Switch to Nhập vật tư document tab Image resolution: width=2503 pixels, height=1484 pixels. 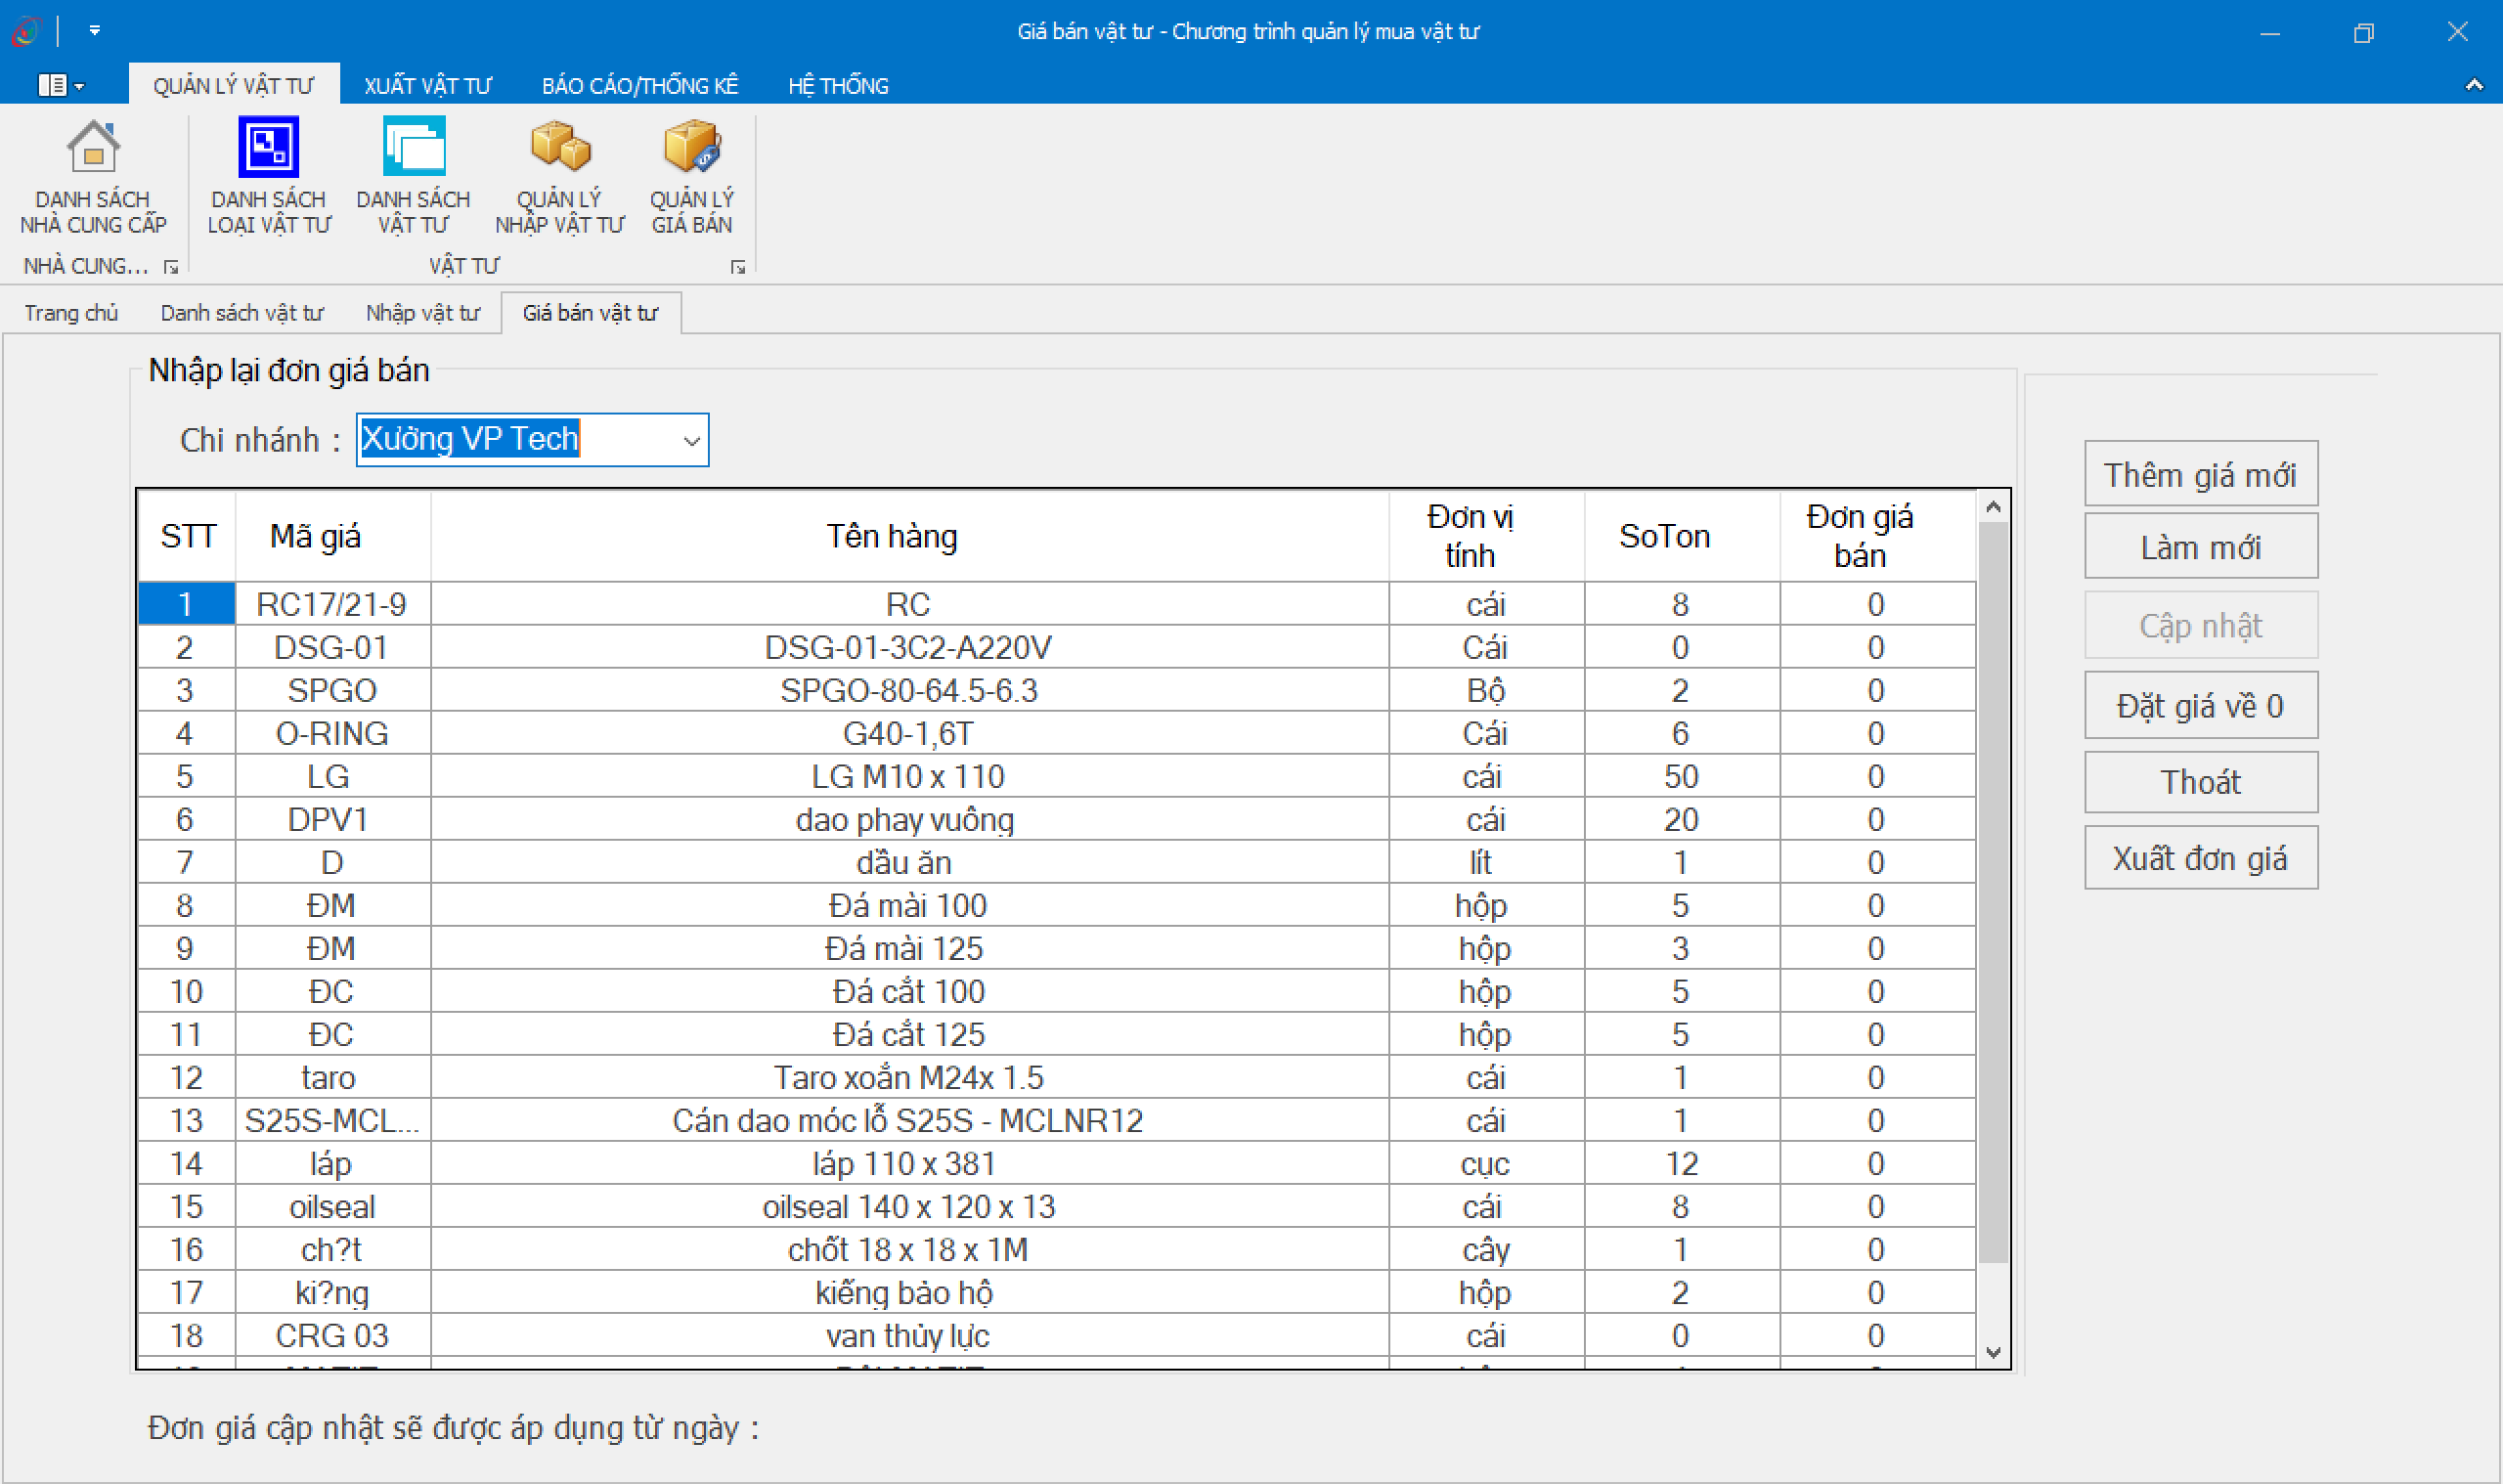[x=422, y=313]
